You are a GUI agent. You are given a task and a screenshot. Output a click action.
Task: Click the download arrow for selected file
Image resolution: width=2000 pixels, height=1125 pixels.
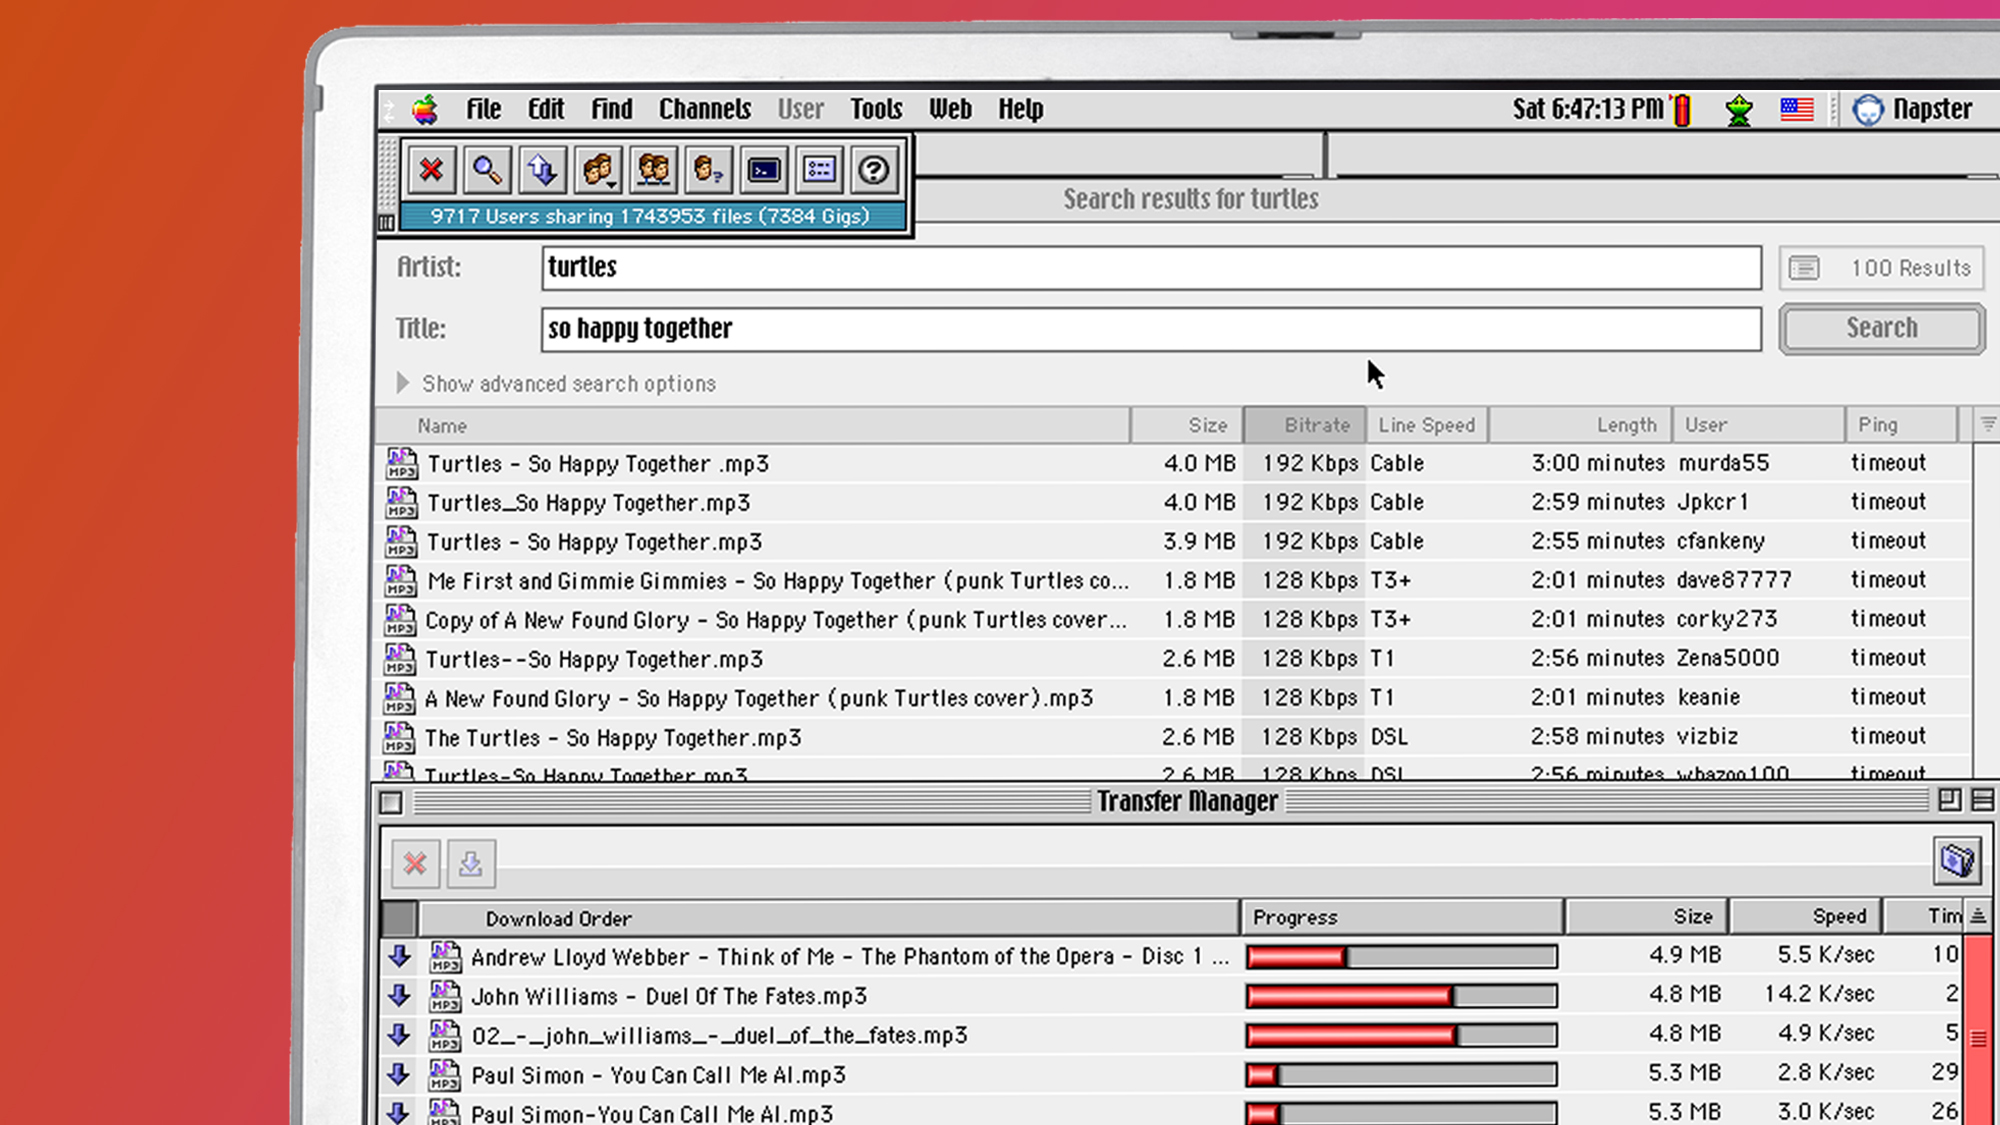[x=471, y=861]
